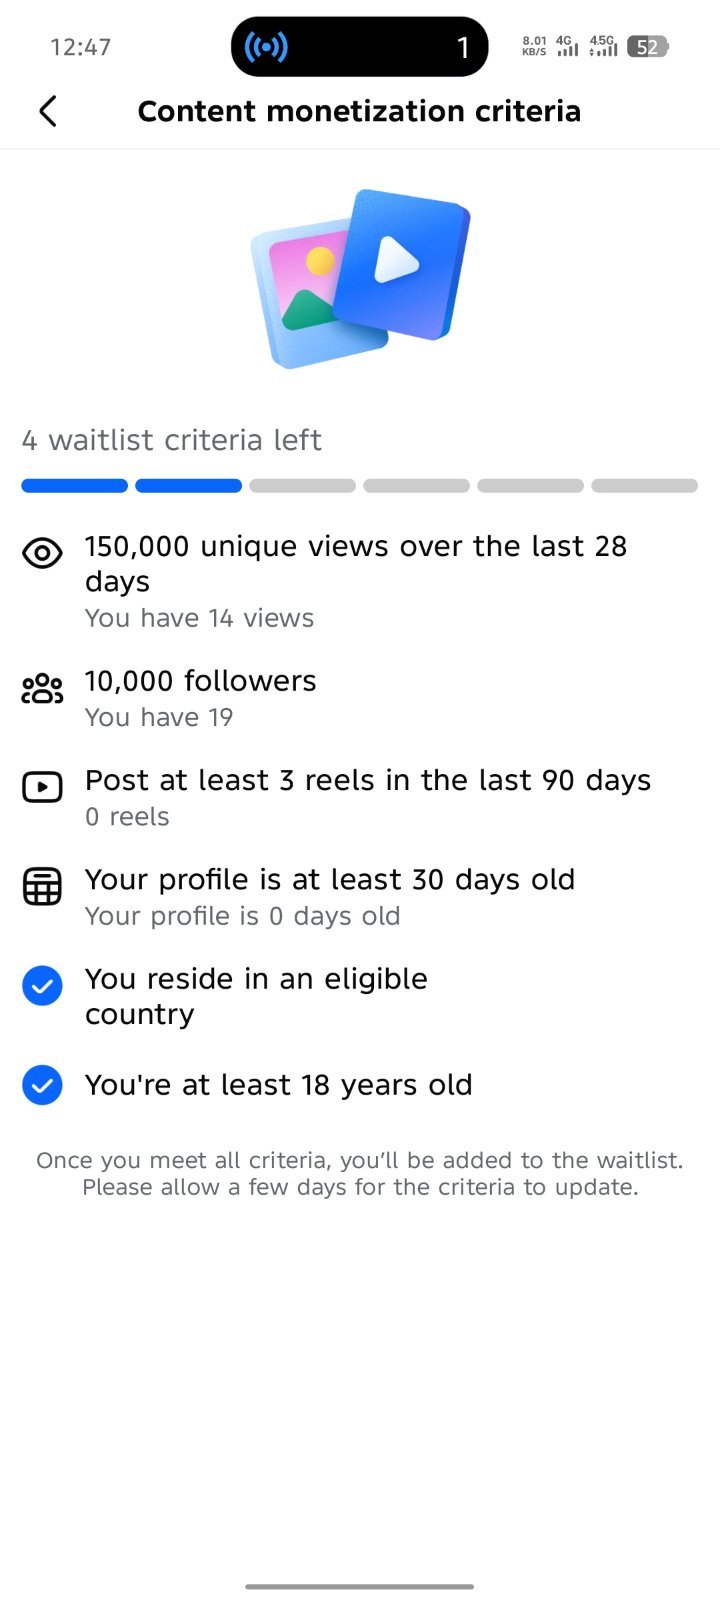Select Post at least 3 reels criterion
Viewport: 720px width, 1600px height.
360,797
